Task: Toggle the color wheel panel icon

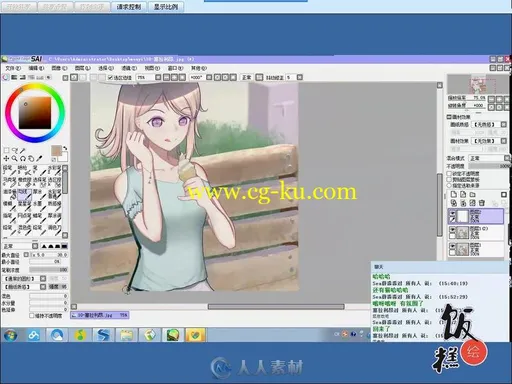Action: [5, 77]
